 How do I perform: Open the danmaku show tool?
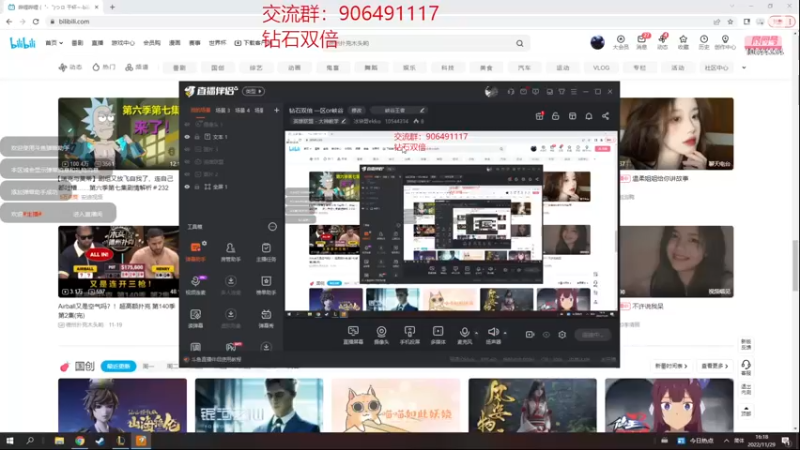[266, 318]
